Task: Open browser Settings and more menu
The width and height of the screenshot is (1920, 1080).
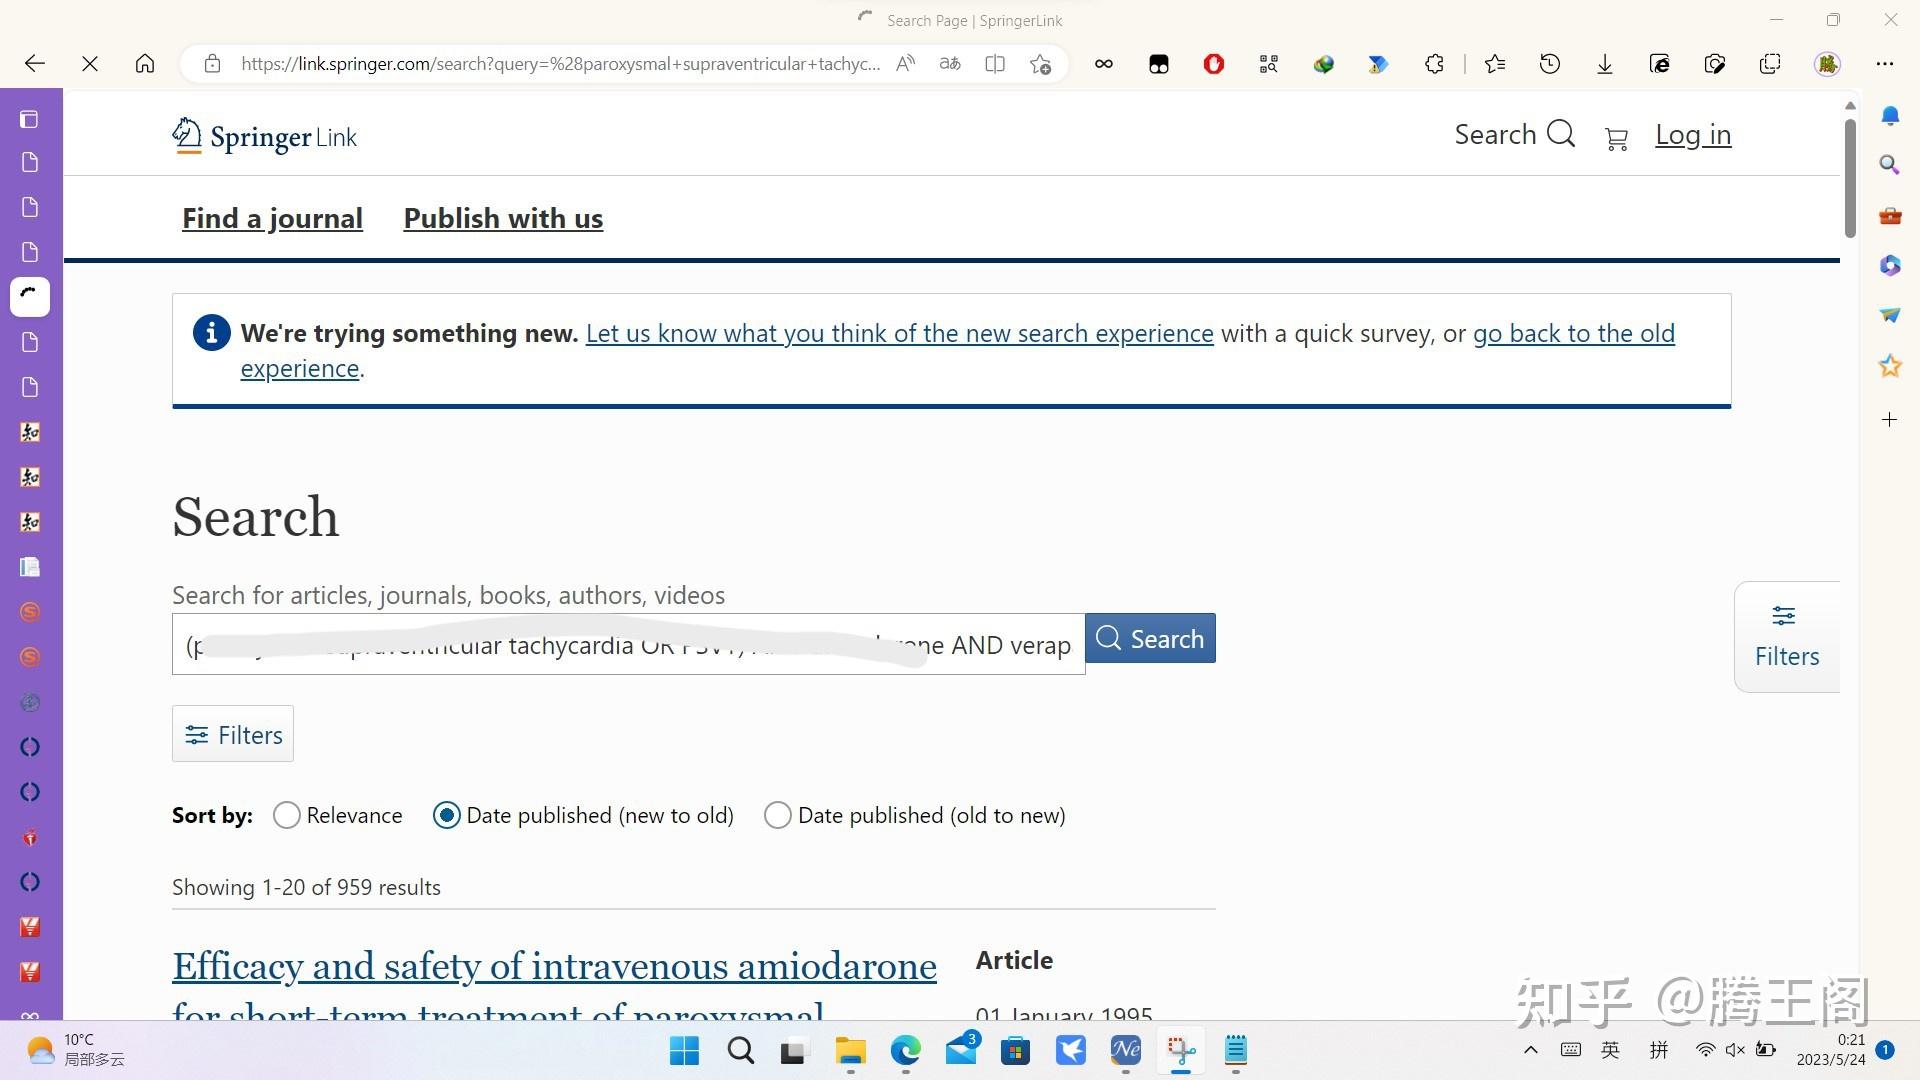Action: pos(1885,64)
